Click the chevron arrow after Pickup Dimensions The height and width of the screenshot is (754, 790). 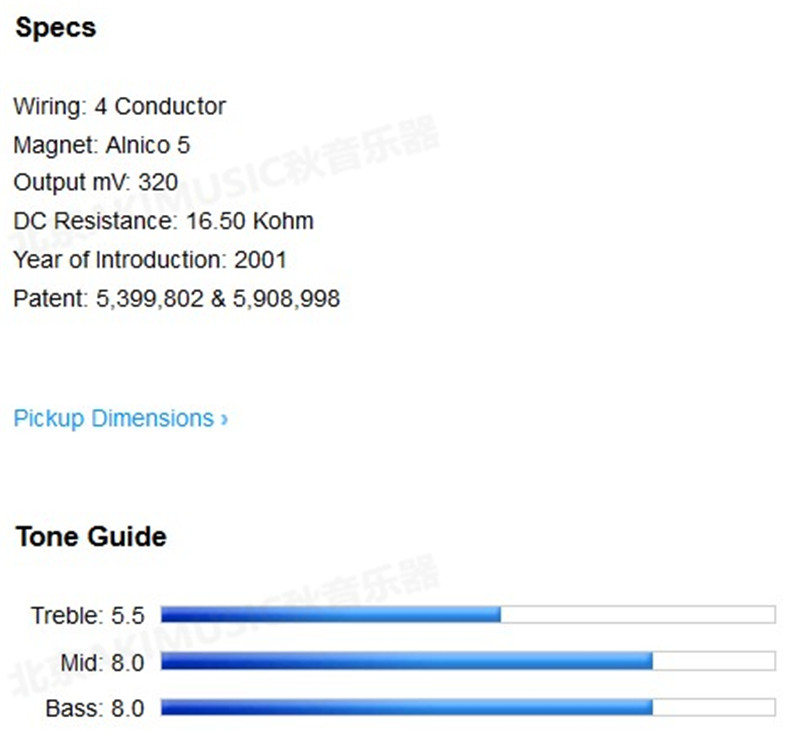[224, 419]
